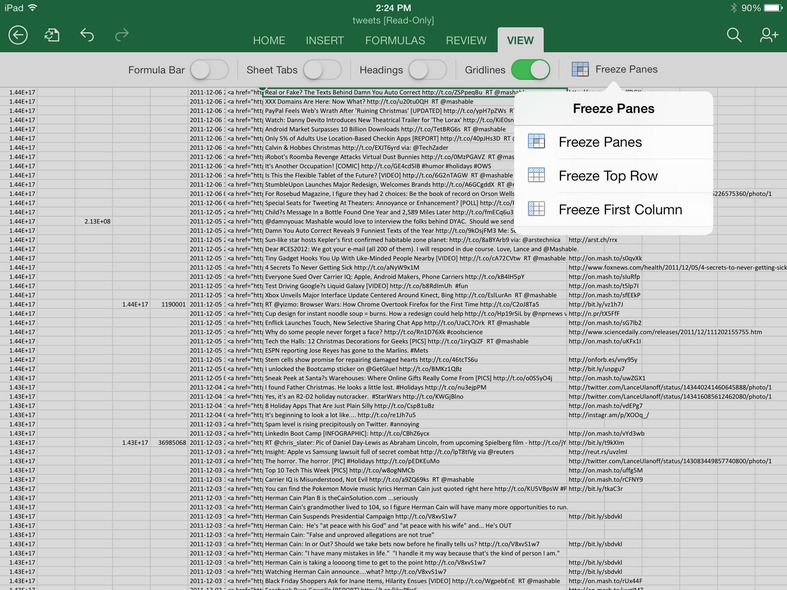
Task: Turn on Sheet Tabs toggle
Action: (x=322, y=70)
